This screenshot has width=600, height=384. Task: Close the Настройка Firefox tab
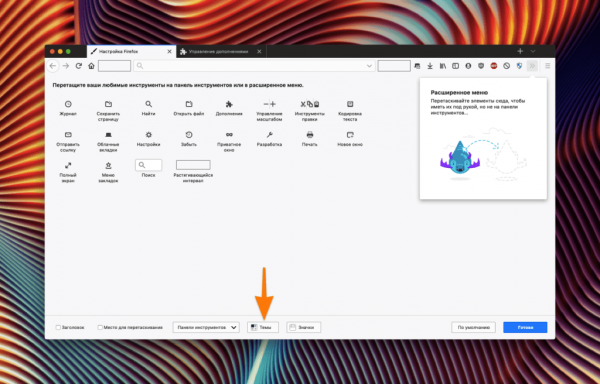click(169, 51)
